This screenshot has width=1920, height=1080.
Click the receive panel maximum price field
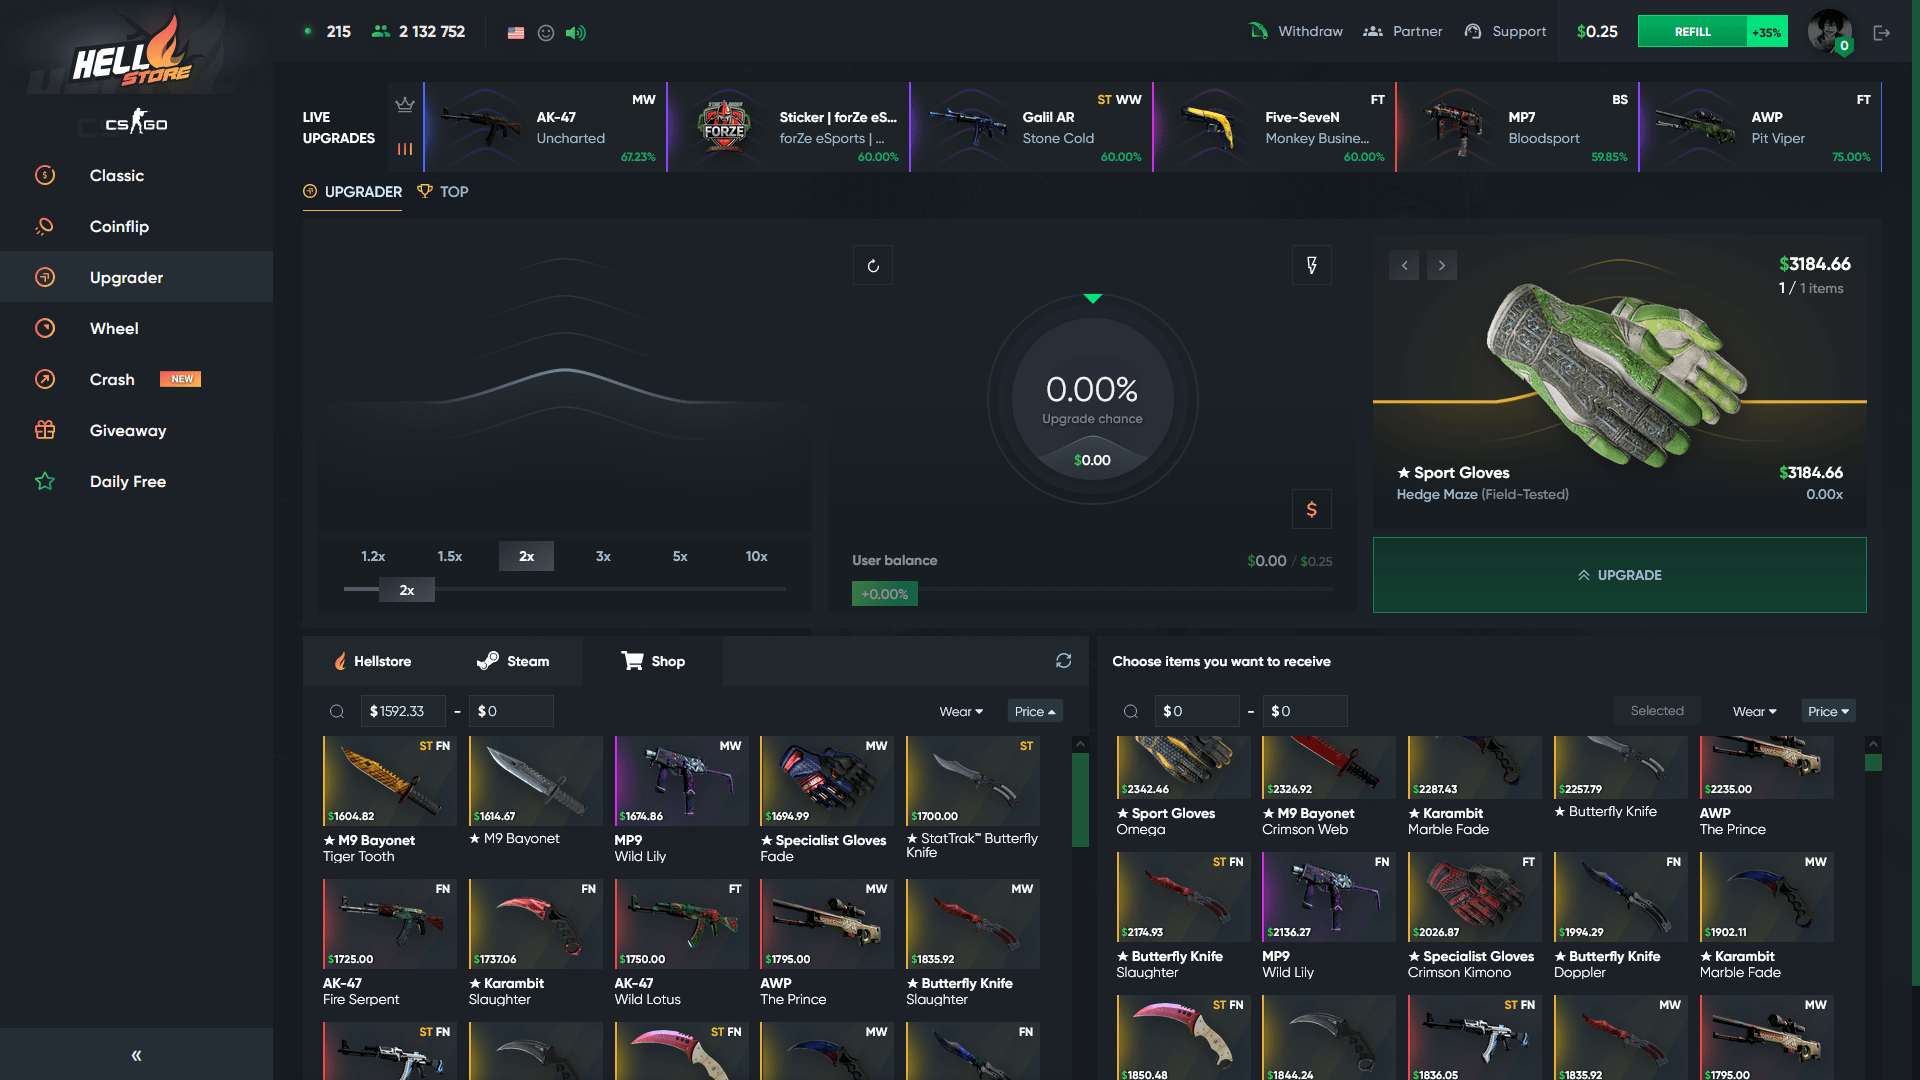(x=1305, y=711)
